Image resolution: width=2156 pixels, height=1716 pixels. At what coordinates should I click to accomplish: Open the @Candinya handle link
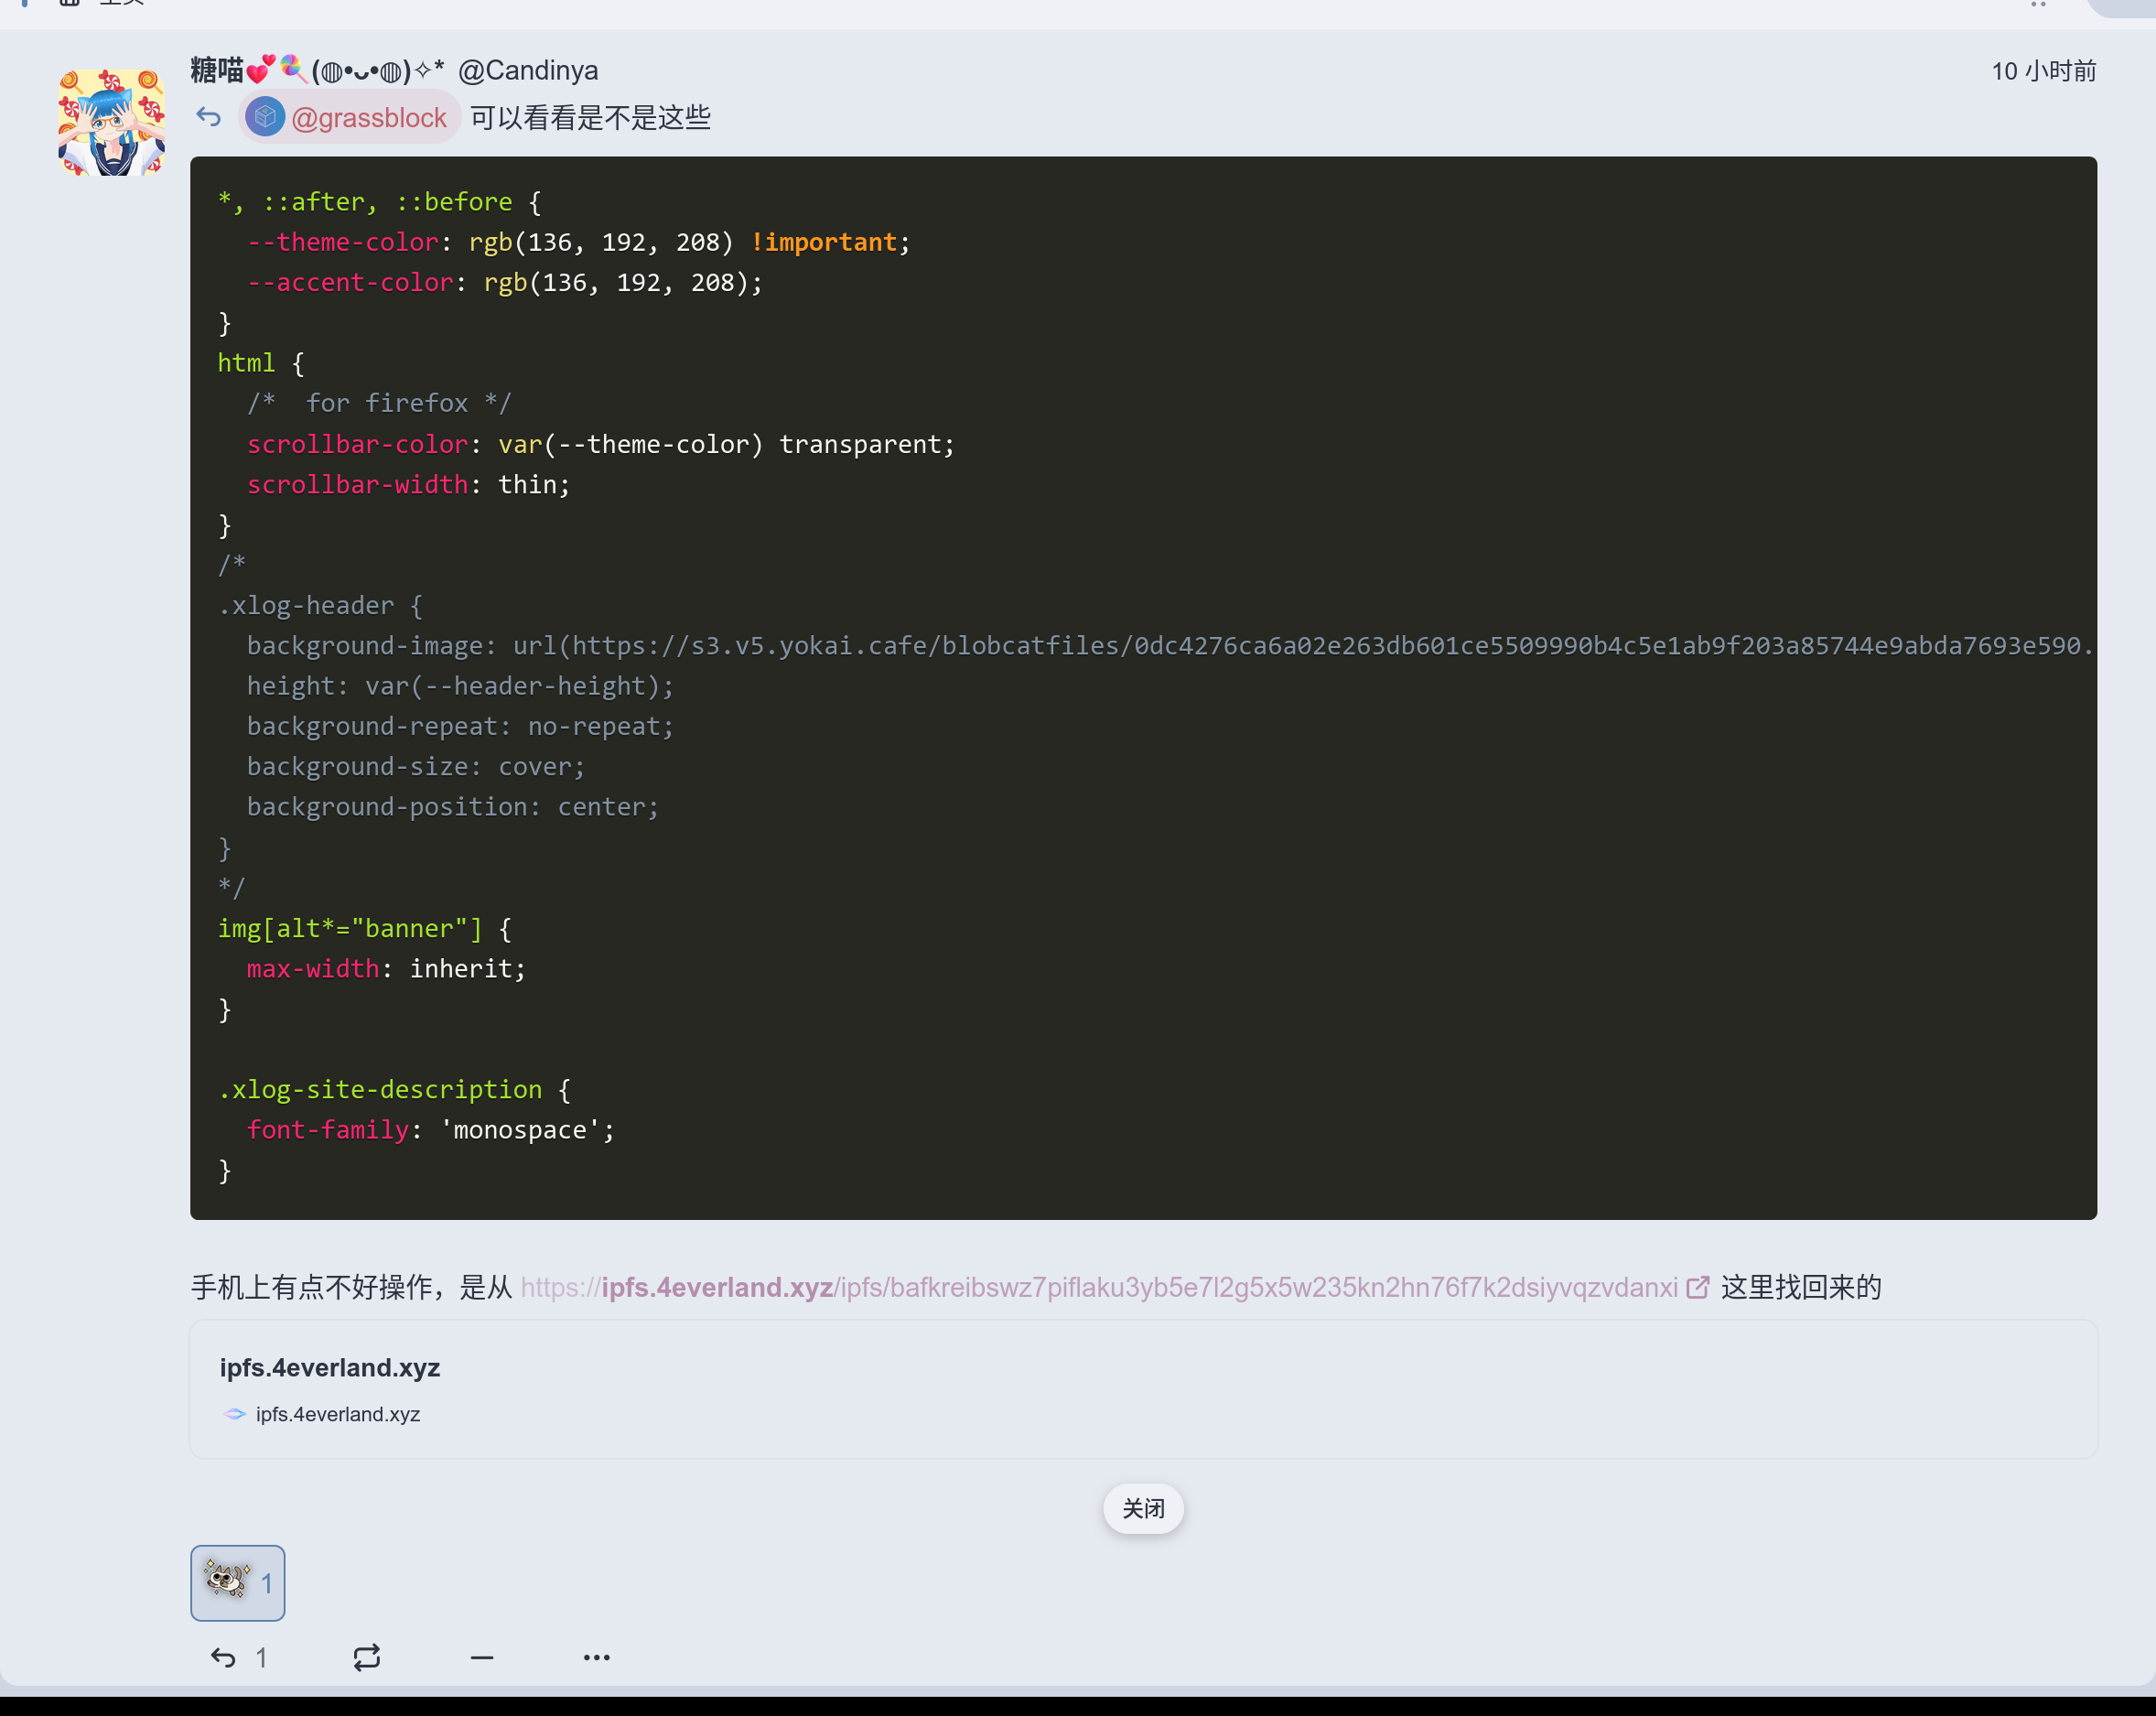527,70
